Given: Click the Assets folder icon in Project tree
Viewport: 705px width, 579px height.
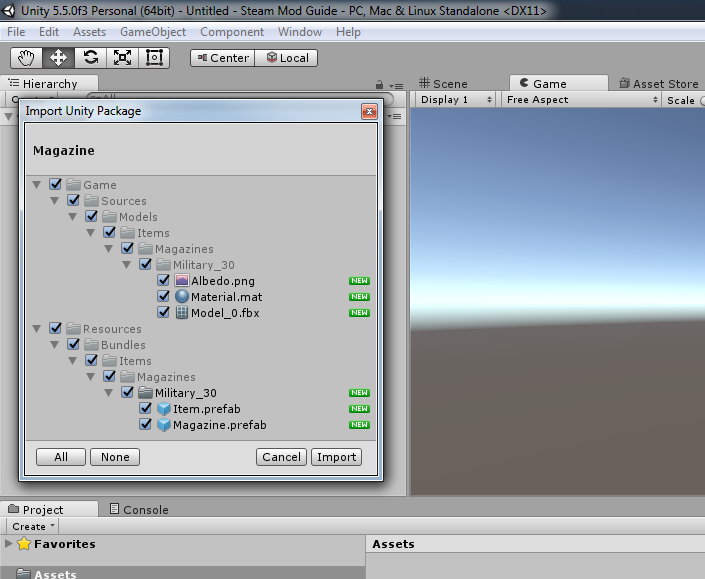Looking at the screenshot, I should [23, 574].
